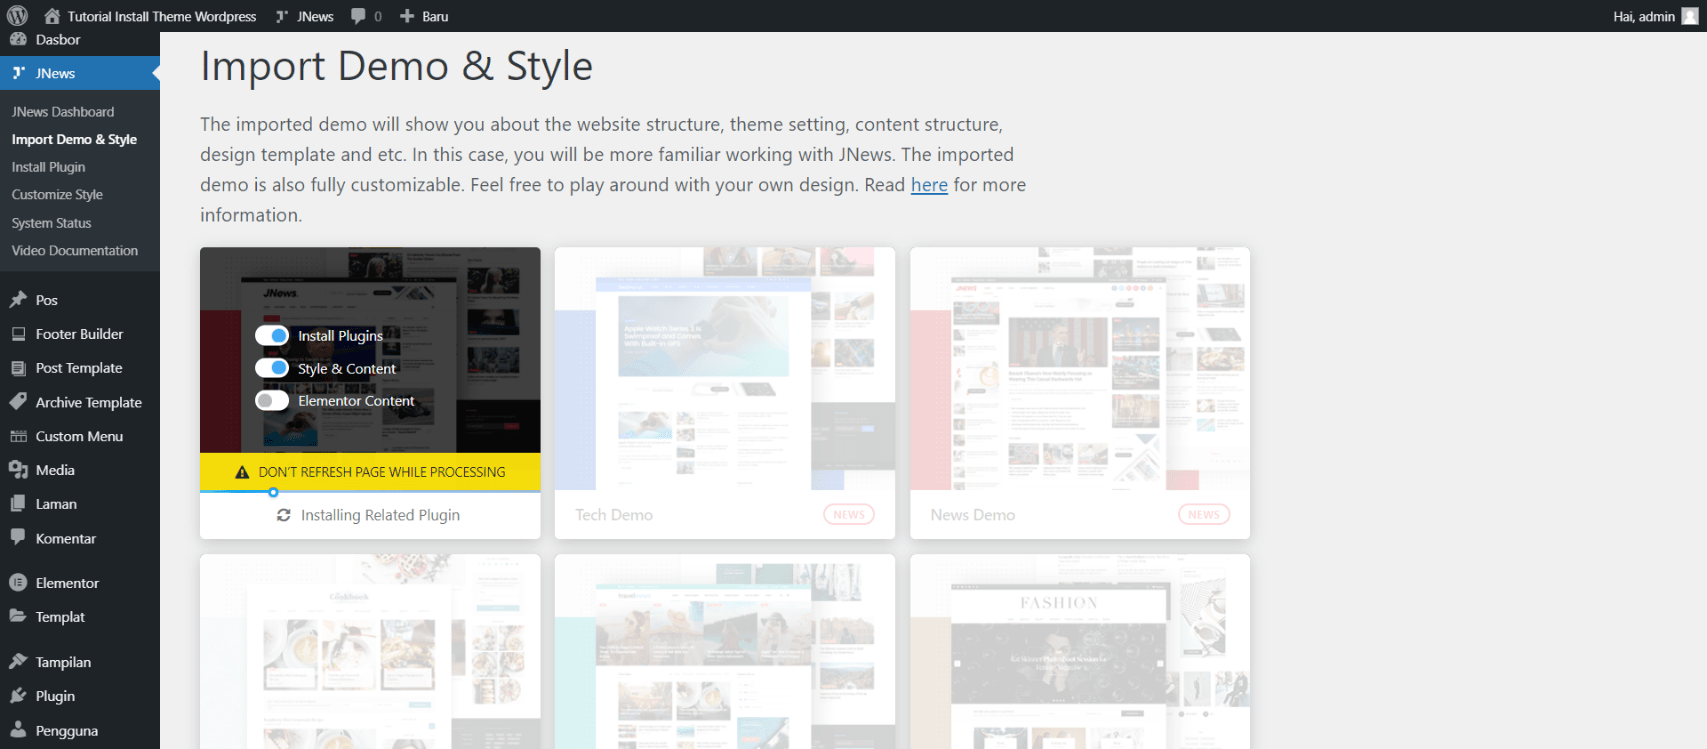The height and width of the screenshot is (749, 1707).
Task: Click the import progress bar handle
Action: (x=273, y=492)
